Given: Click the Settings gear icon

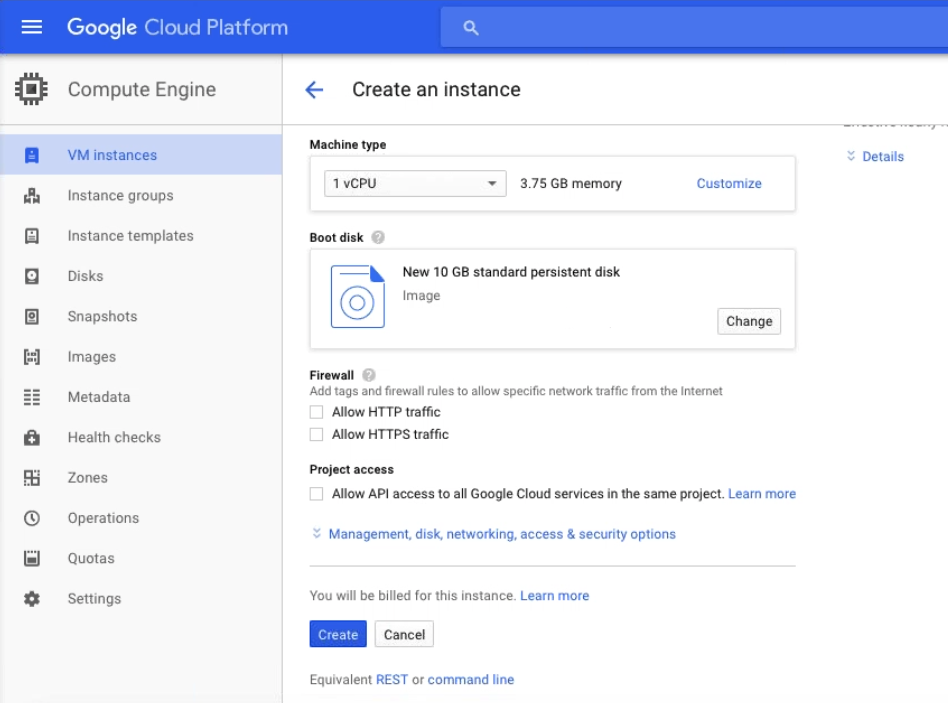Looking at the screenshot, I should point(31,599).
